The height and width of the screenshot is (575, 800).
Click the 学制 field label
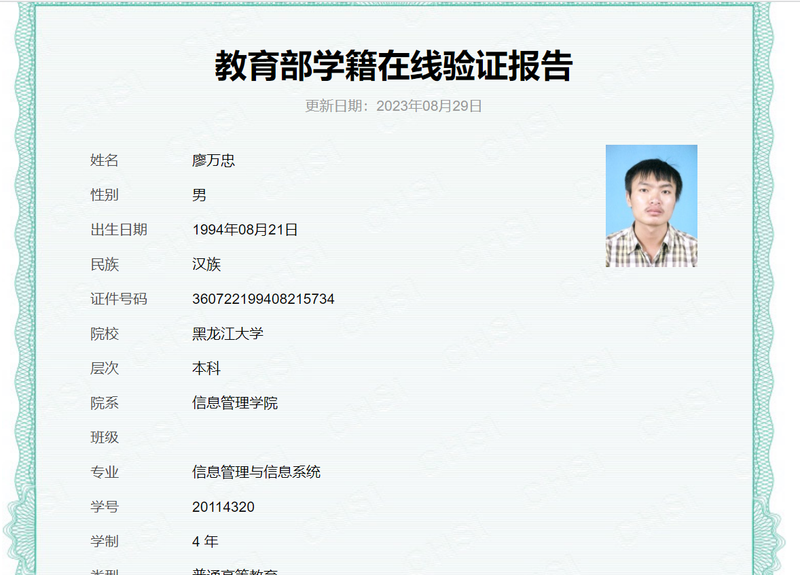(105, 541)
